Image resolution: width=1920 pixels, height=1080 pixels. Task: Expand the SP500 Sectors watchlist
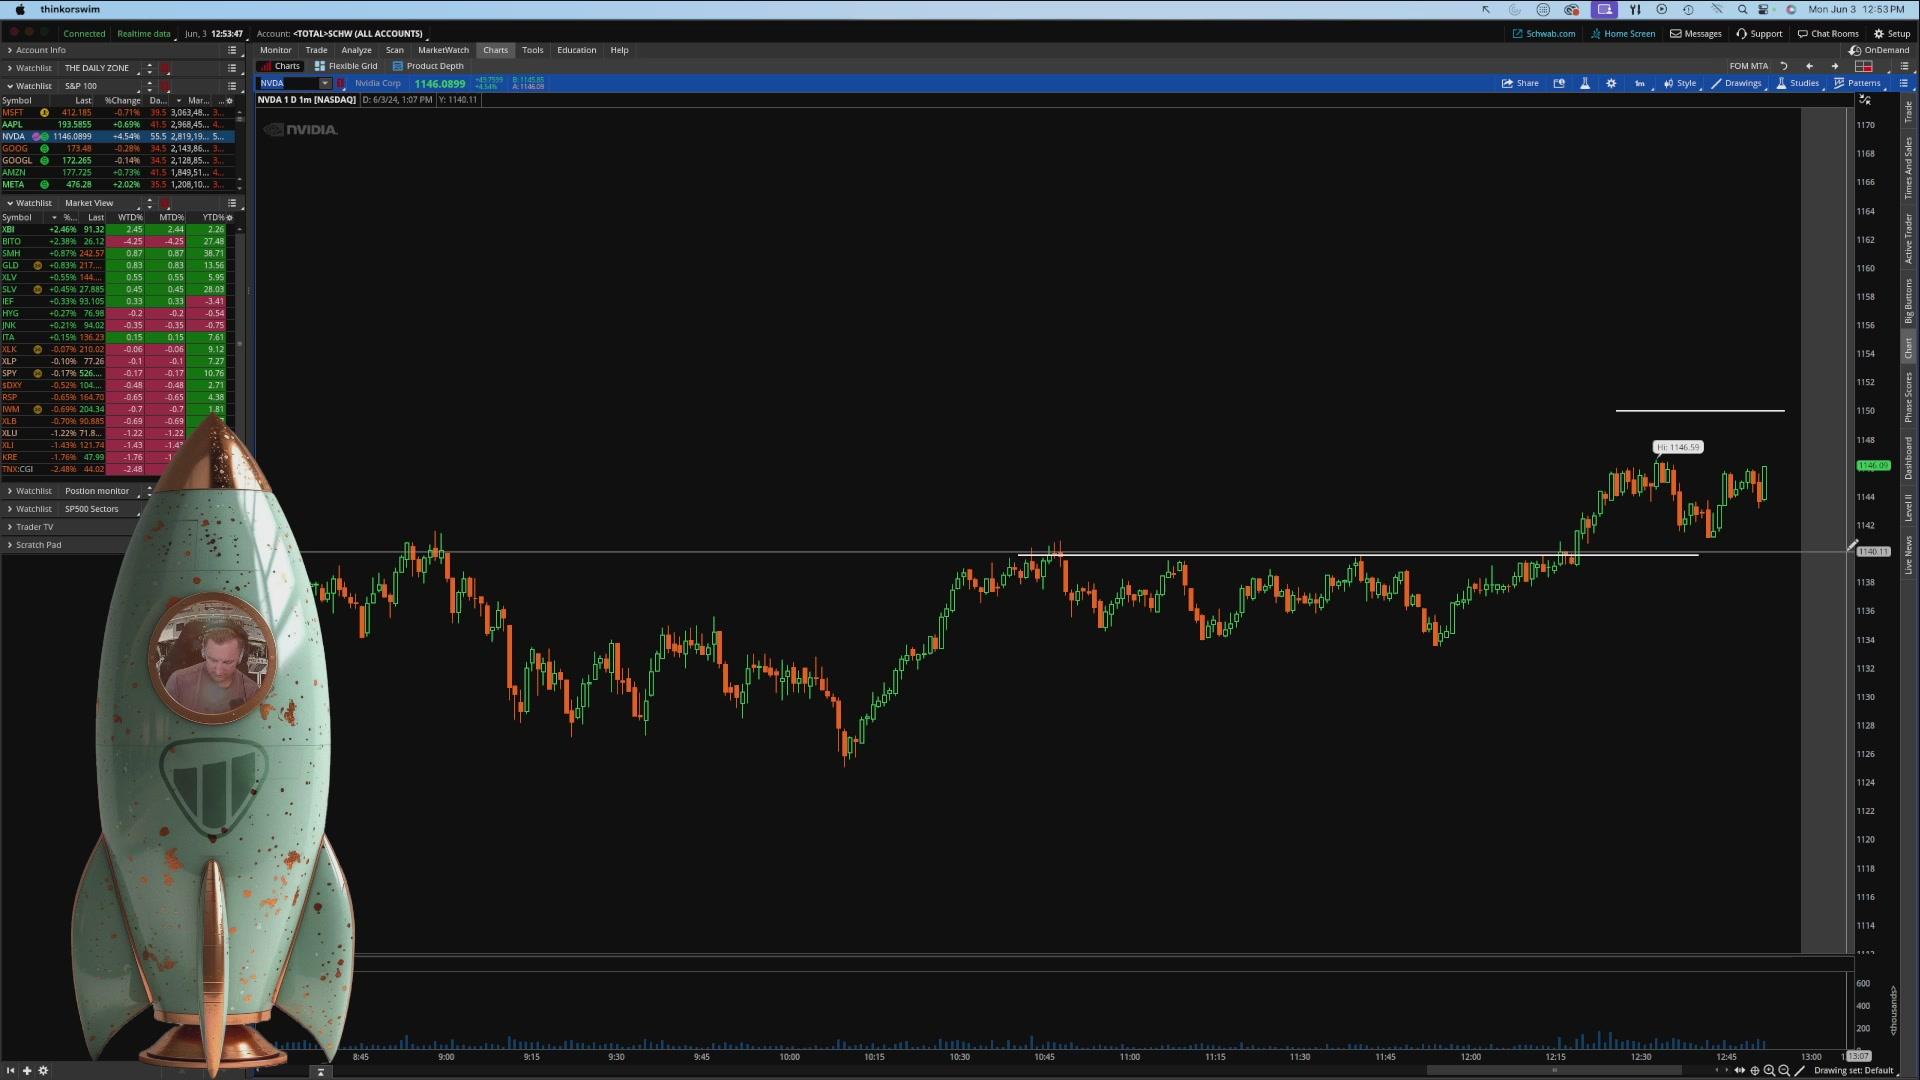(x=10, y=509)
